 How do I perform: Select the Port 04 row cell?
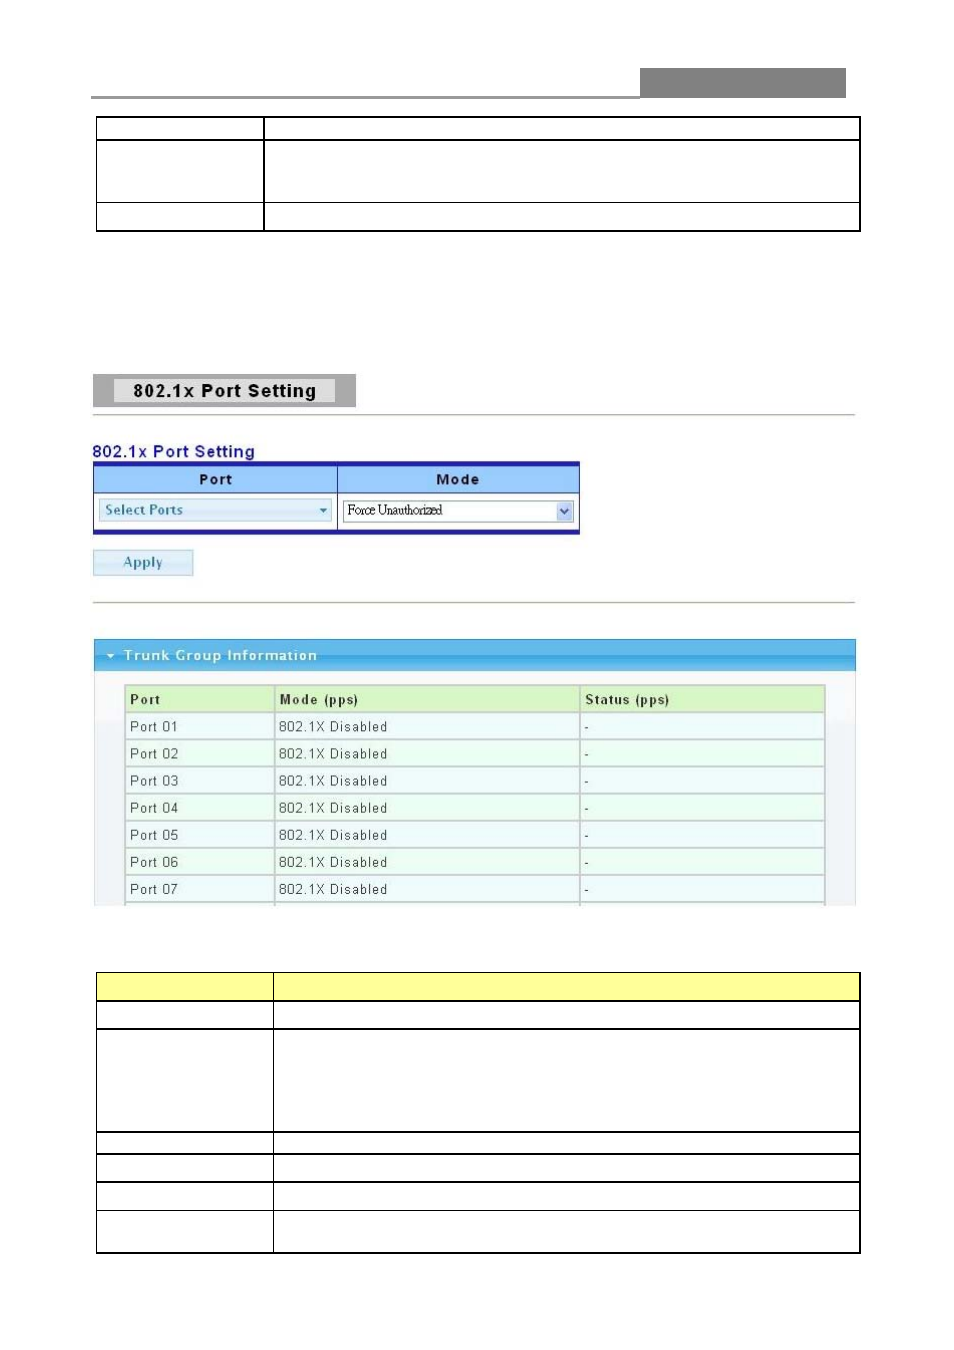(x=200, y=808)
